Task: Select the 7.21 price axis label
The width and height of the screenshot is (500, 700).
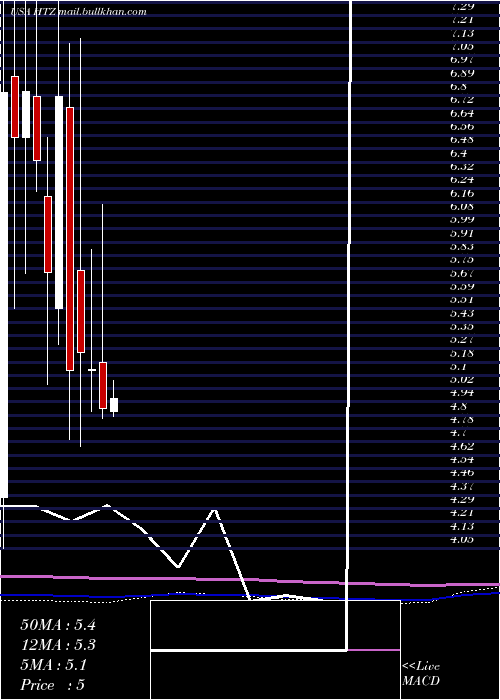Action: (462, 19)
